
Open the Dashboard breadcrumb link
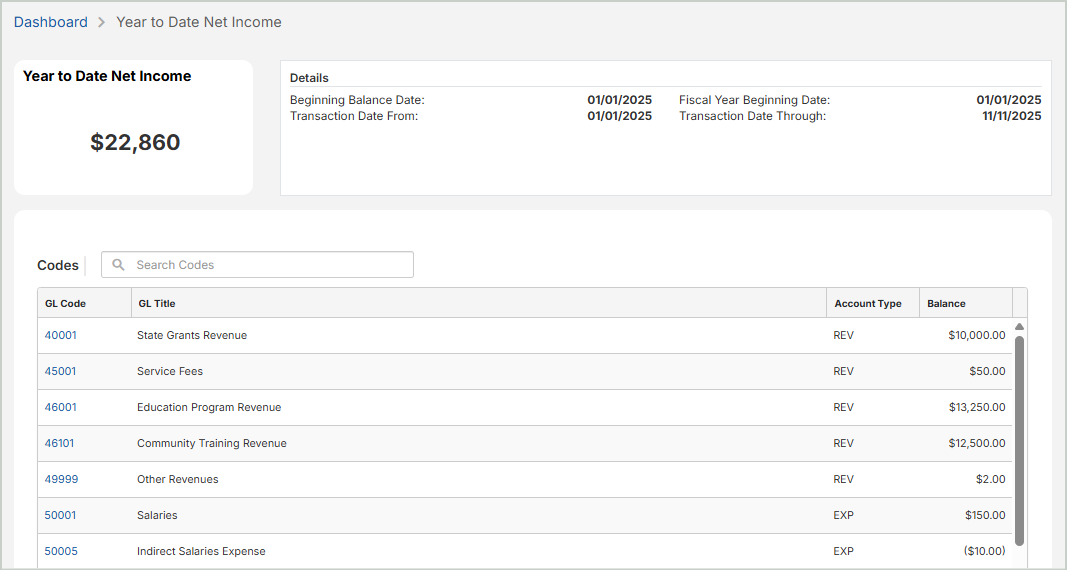(x=51, y=22)
